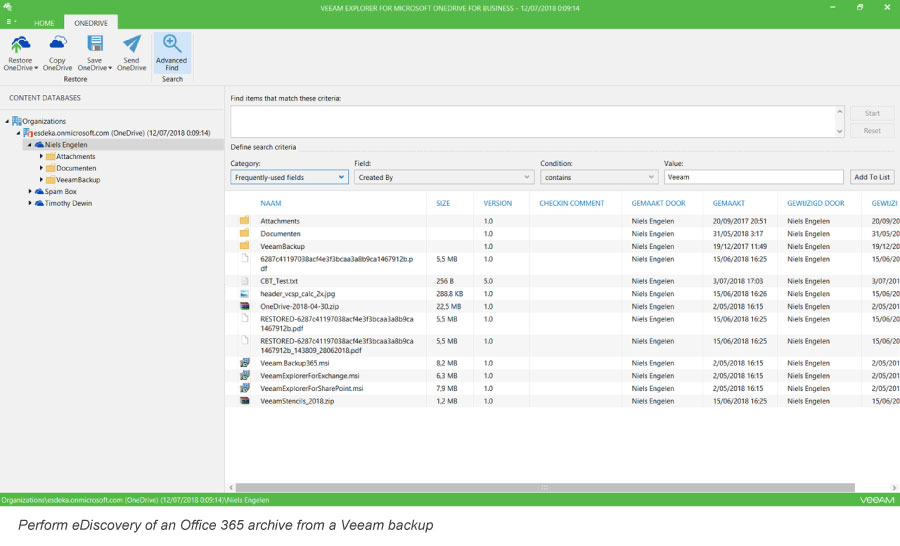Sort by the NAAM column header
The image size is (900, 546).
click(x=270, y=203)
